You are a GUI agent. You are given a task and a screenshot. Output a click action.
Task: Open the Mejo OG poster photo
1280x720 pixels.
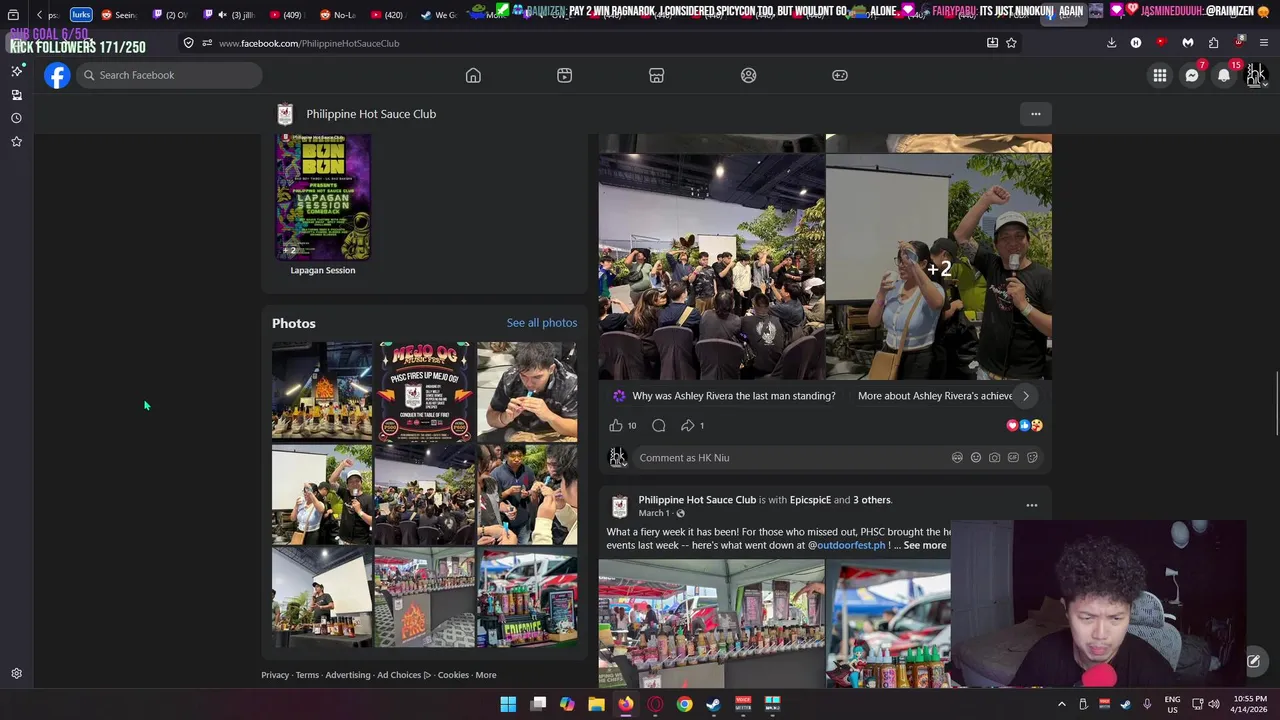coord(424,391)
